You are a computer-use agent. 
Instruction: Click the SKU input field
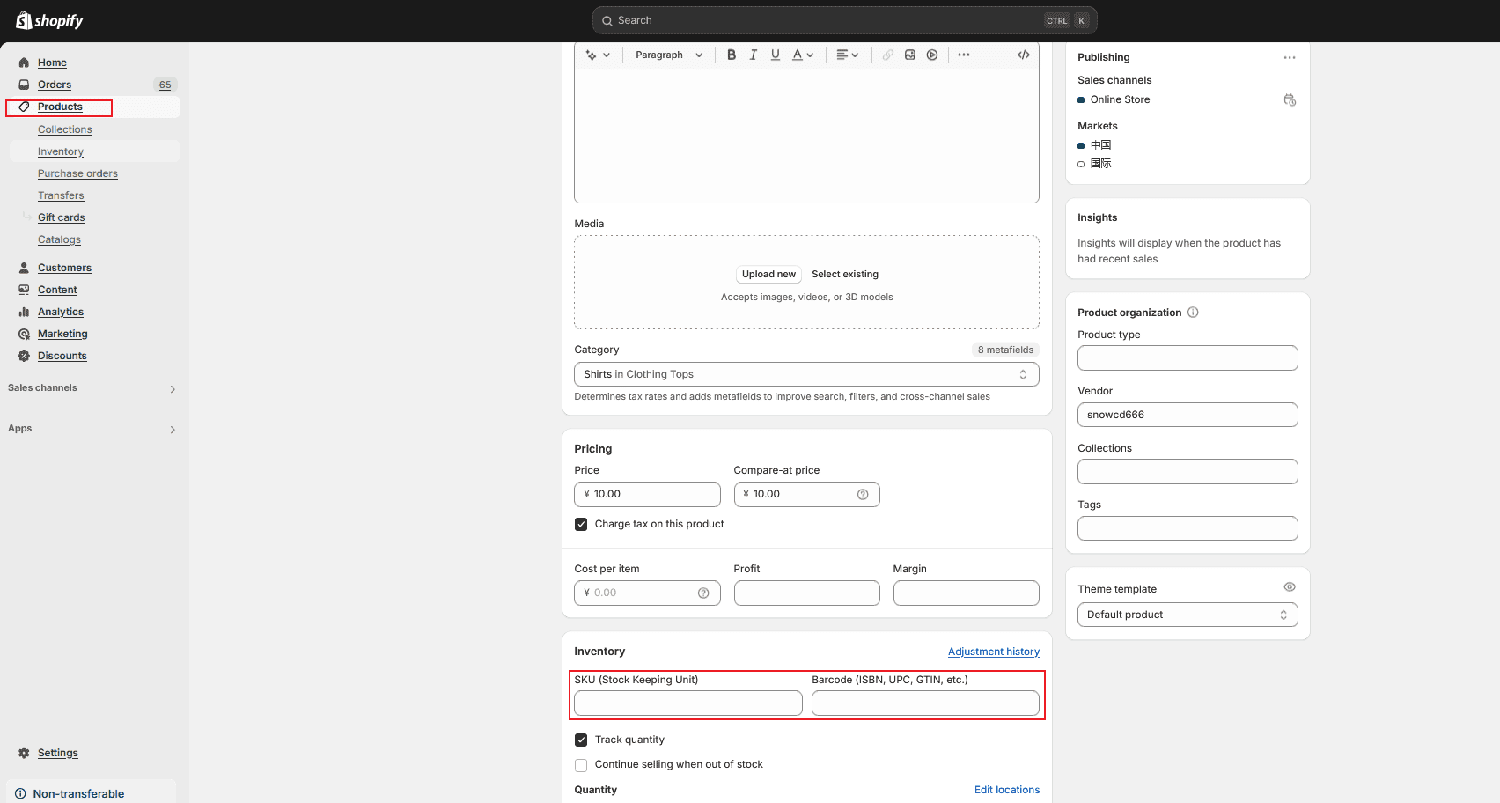coord(687,703)
